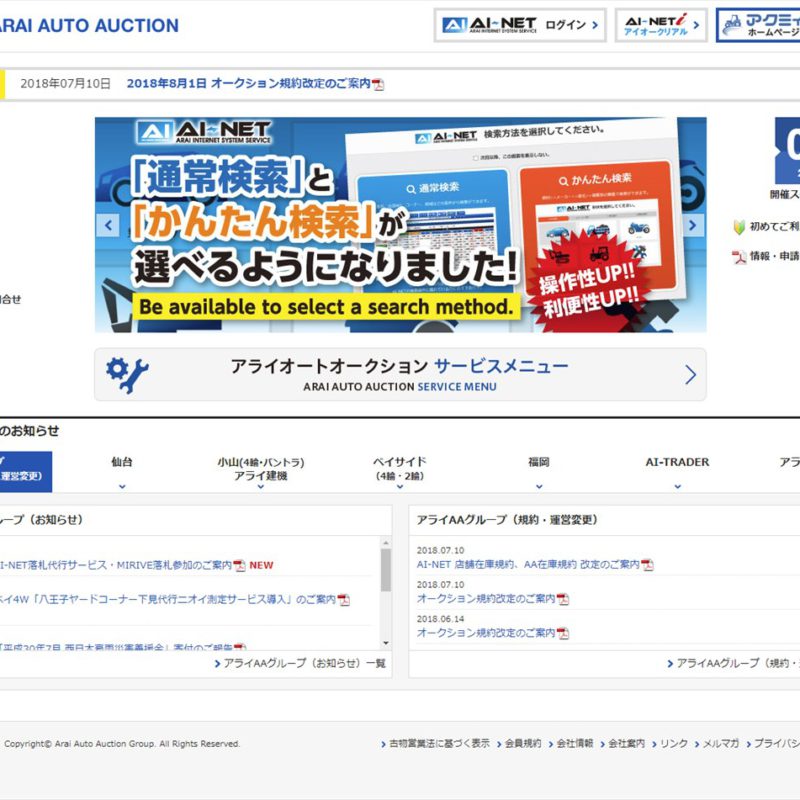Open 2018.06.14 オークション規約改定のご案内 link
Viewport: 800px width, 800px height.
486,633
